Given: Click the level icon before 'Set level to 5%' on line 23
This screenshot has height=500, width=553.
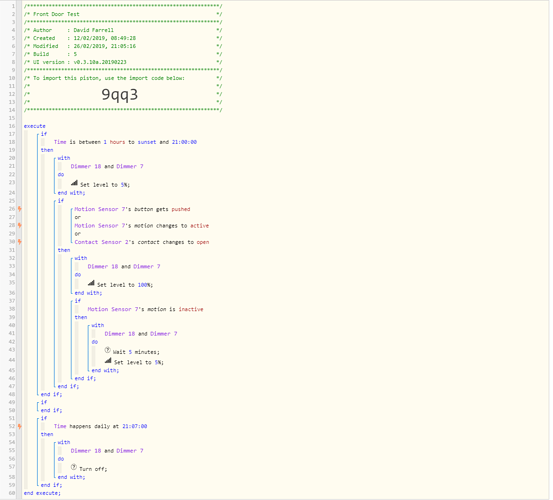Looking at the screenshot, I should 74,183.
